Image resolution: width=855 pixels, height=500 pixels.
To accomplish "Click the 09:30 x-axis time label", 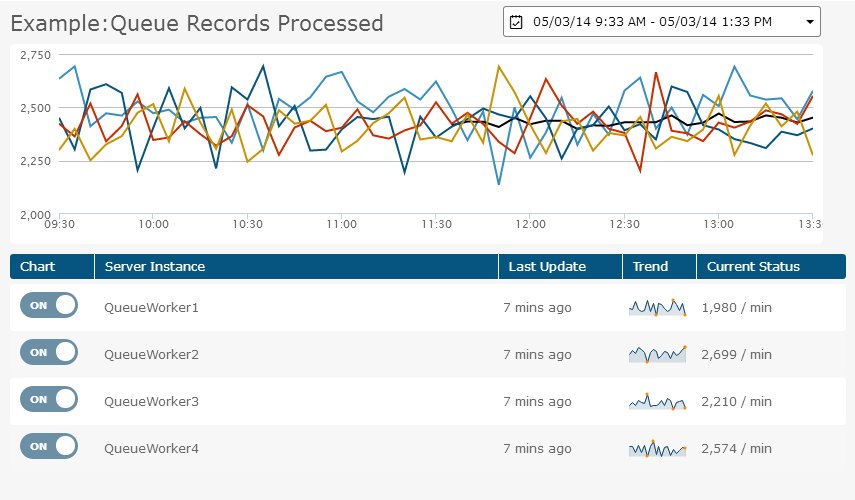I will coord(59,224).
